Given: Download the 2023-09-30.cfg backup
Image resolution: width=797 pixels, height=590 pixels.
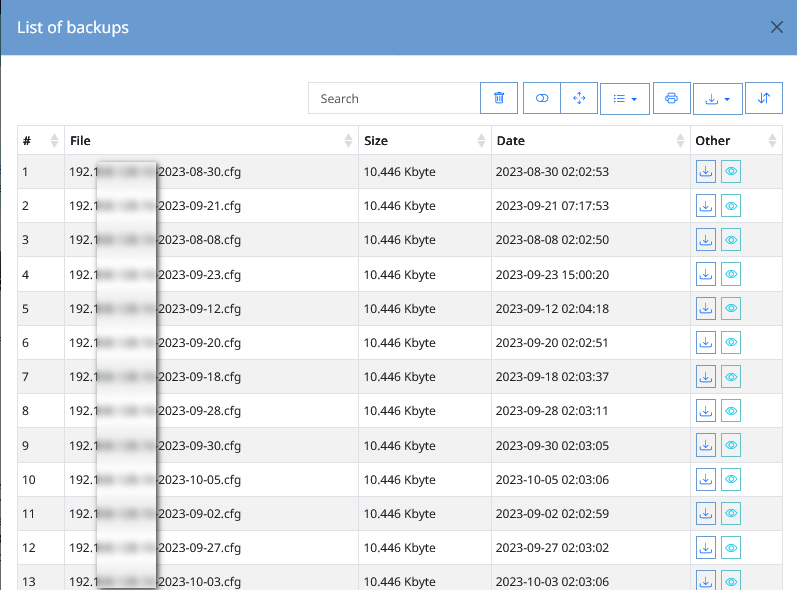Looking at the screenshot, I should point(706,445).
